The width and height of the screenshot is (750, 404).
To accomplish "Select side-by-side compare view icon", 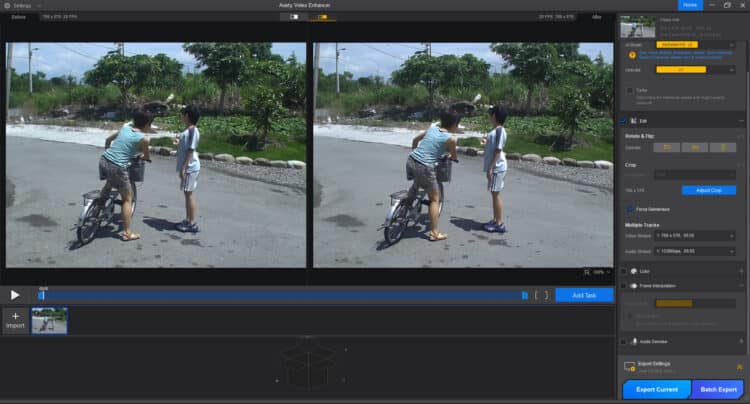I will click(x=324, y=17).
